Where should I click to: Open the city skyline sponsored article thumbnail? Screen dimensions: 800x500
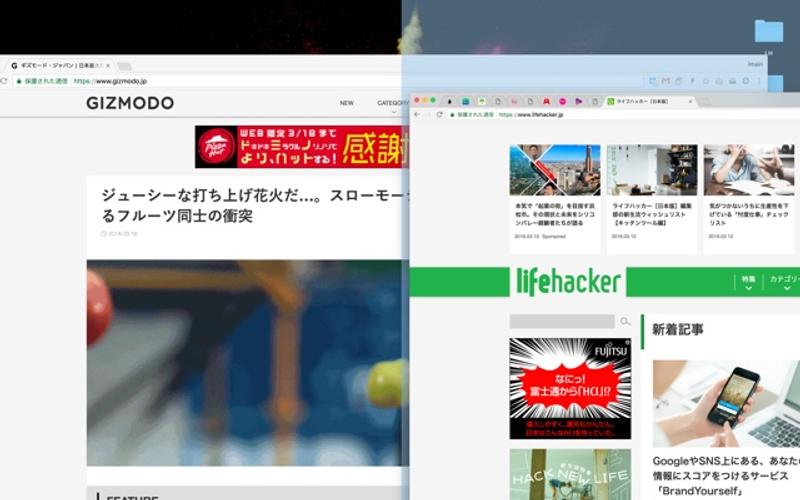(x=555, y=170)
